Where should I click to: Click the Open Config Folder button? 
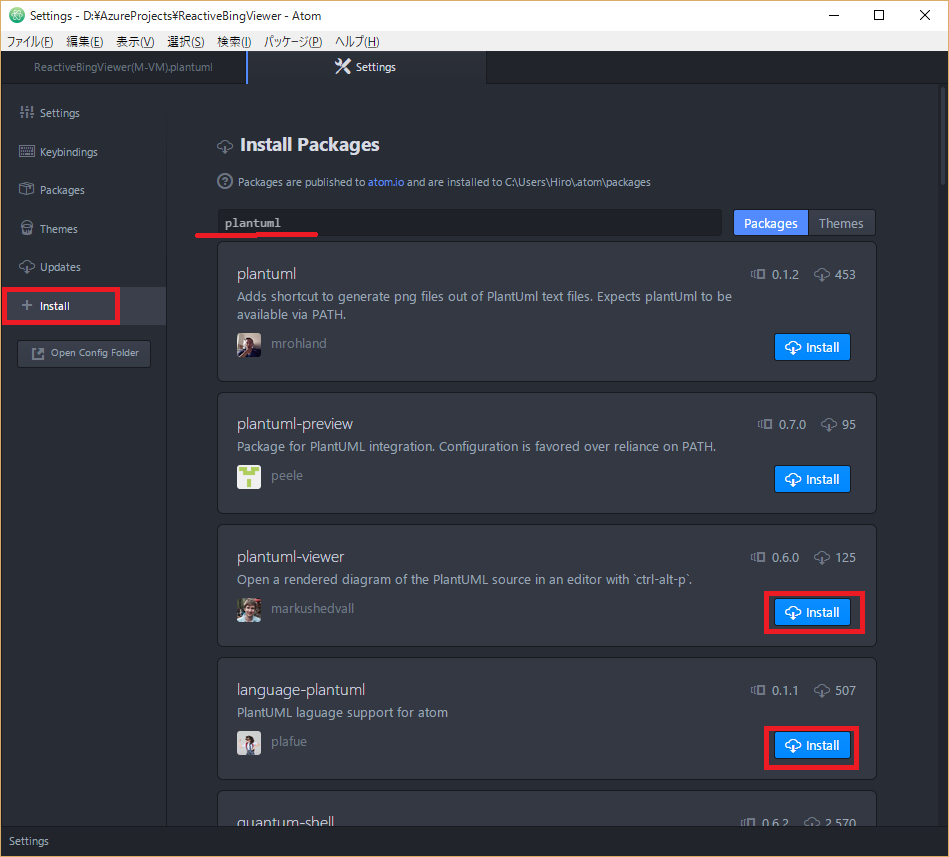84,353
